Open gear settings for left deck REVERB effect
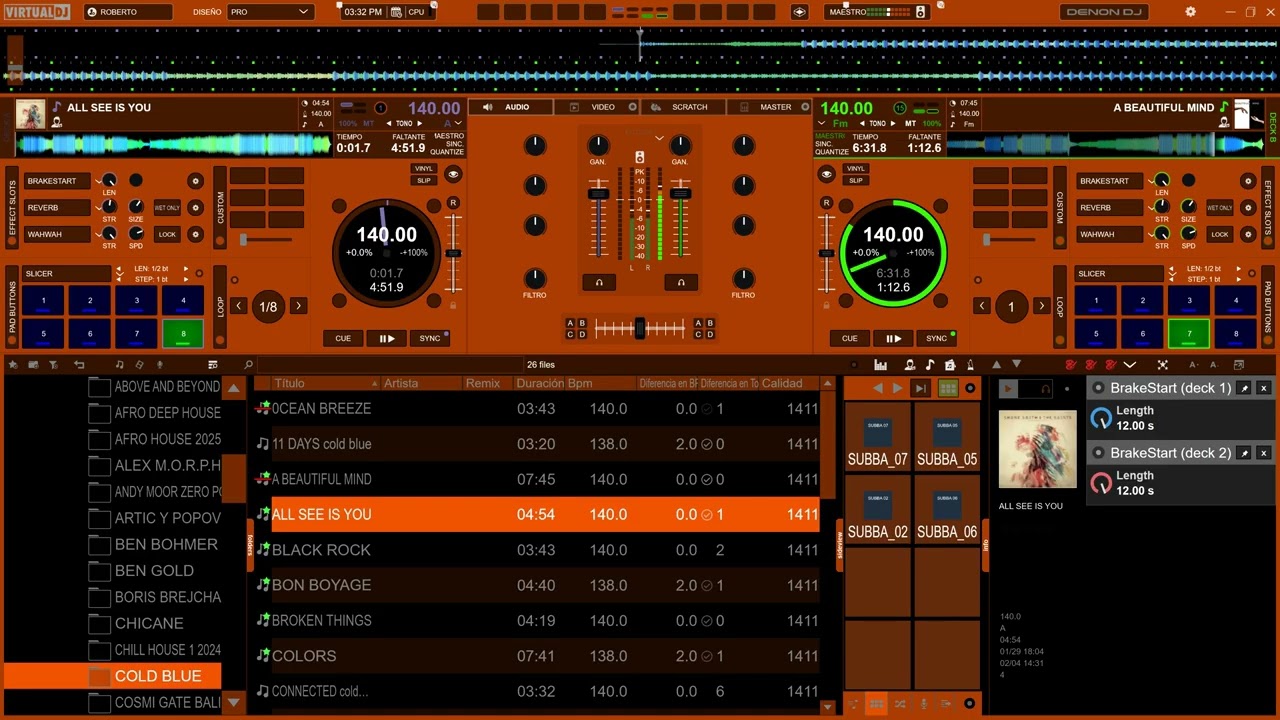The width and height of the screenshot is (1280, 720). 195,208
